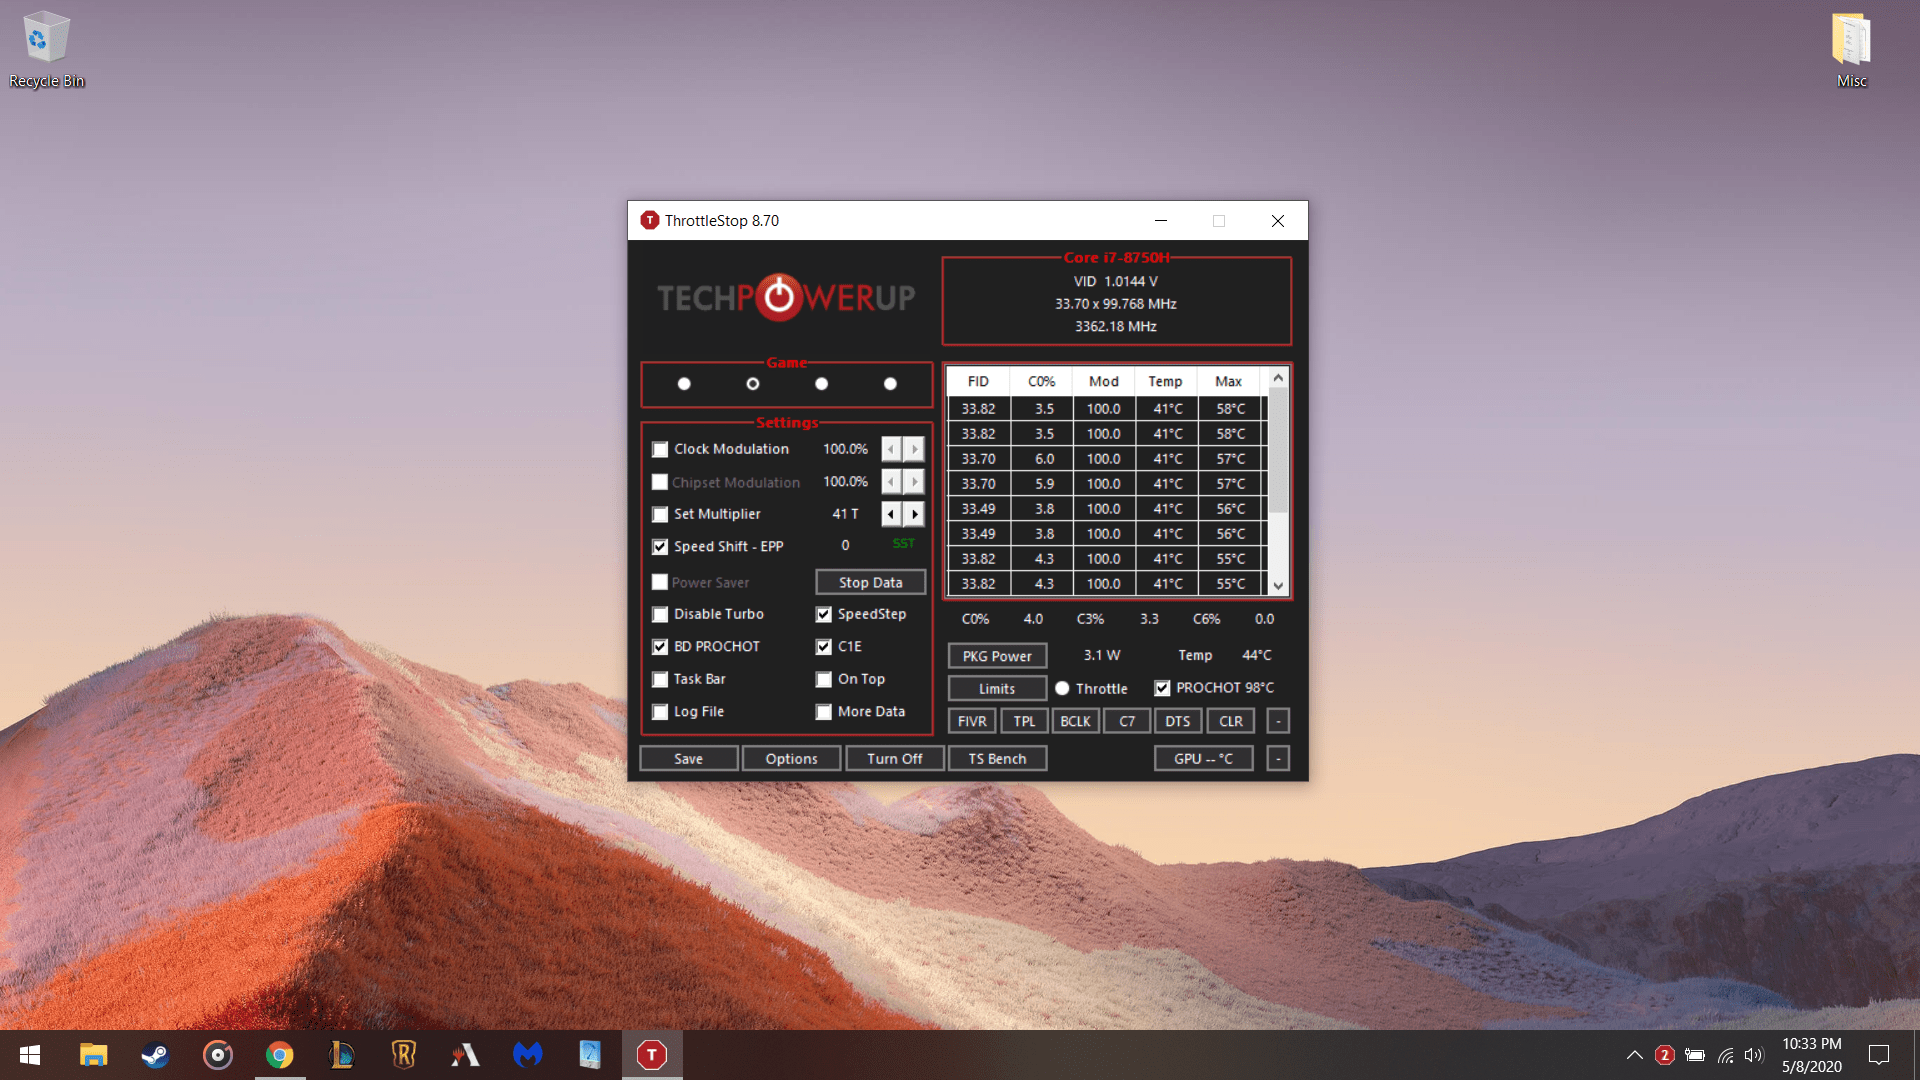Increase Set Multiplier with the right arrow
Viewport: 1920px width, 1080px height.
914,513
